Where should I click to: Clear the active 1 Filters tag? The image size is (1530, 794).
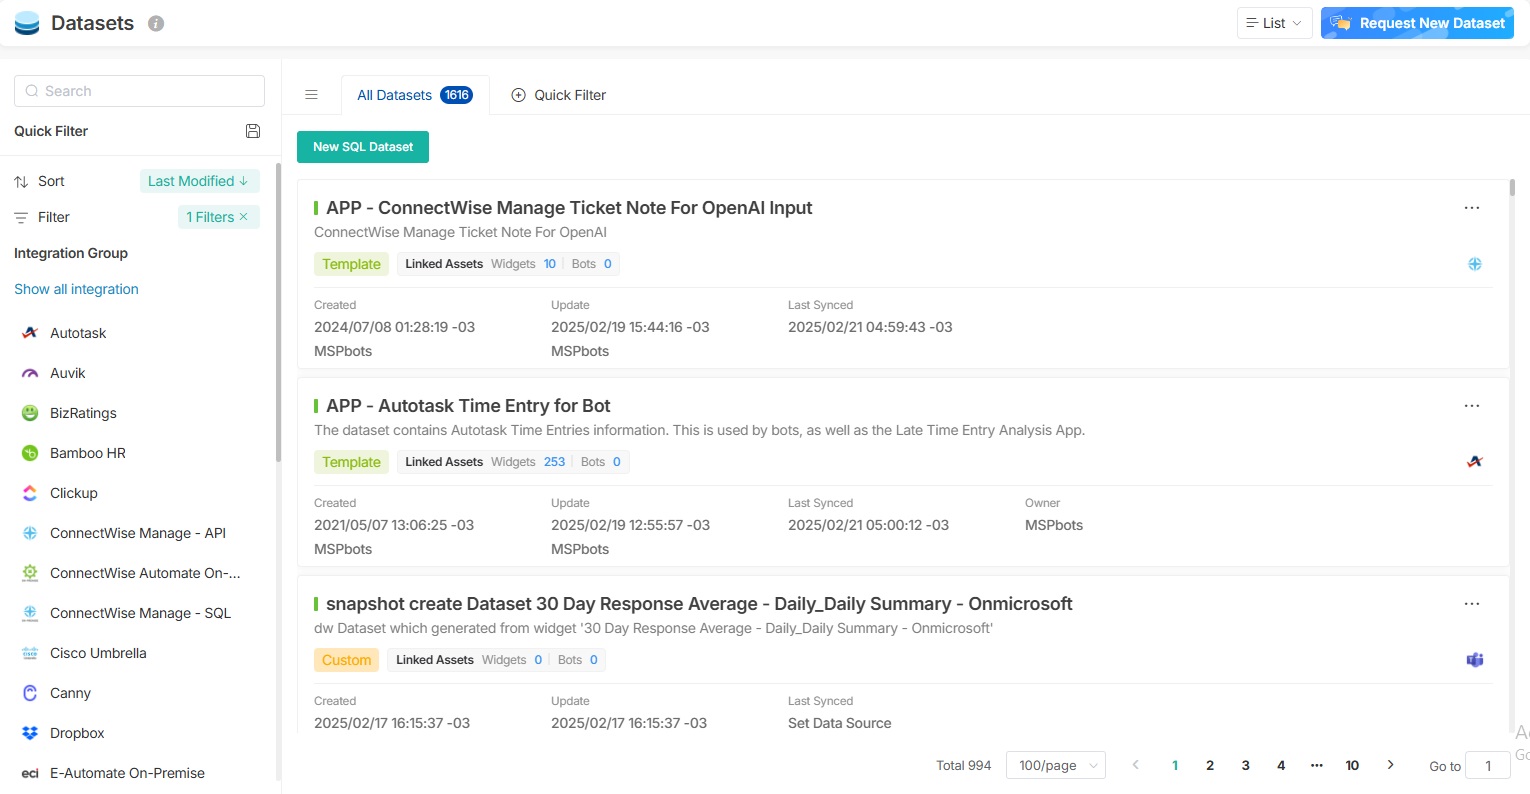point(244,217)
